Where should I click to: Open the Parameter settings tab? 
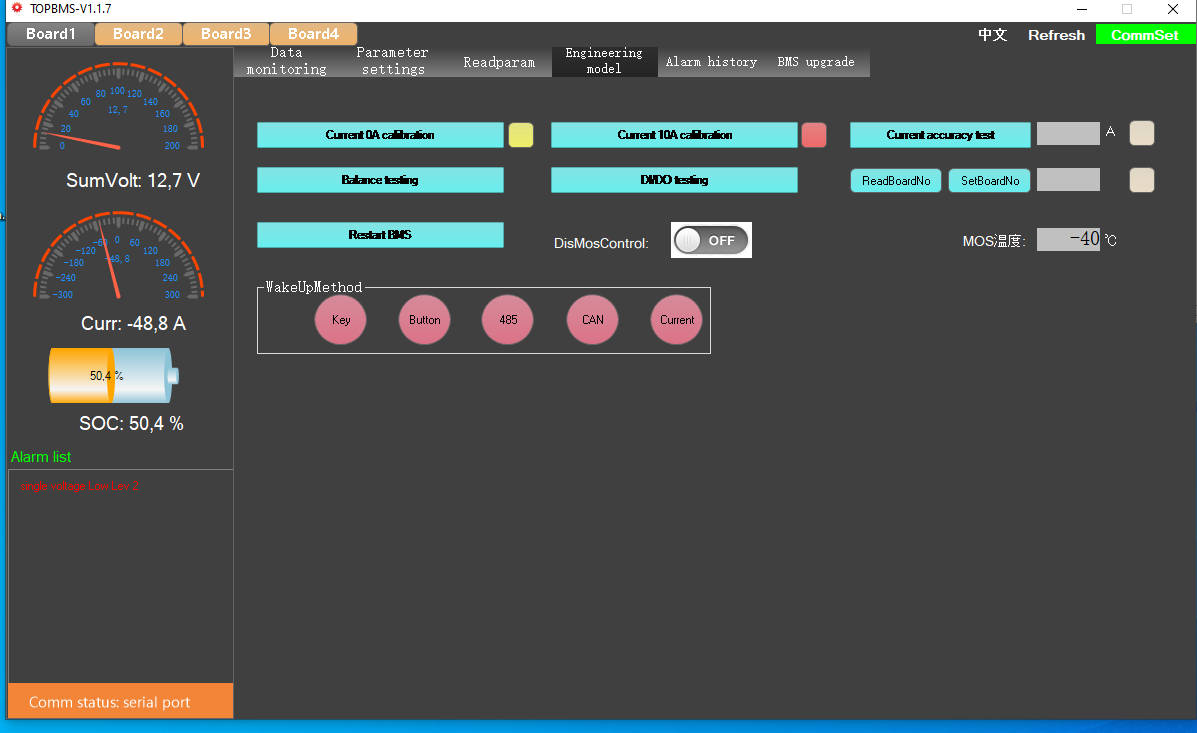tap(392, 61)
